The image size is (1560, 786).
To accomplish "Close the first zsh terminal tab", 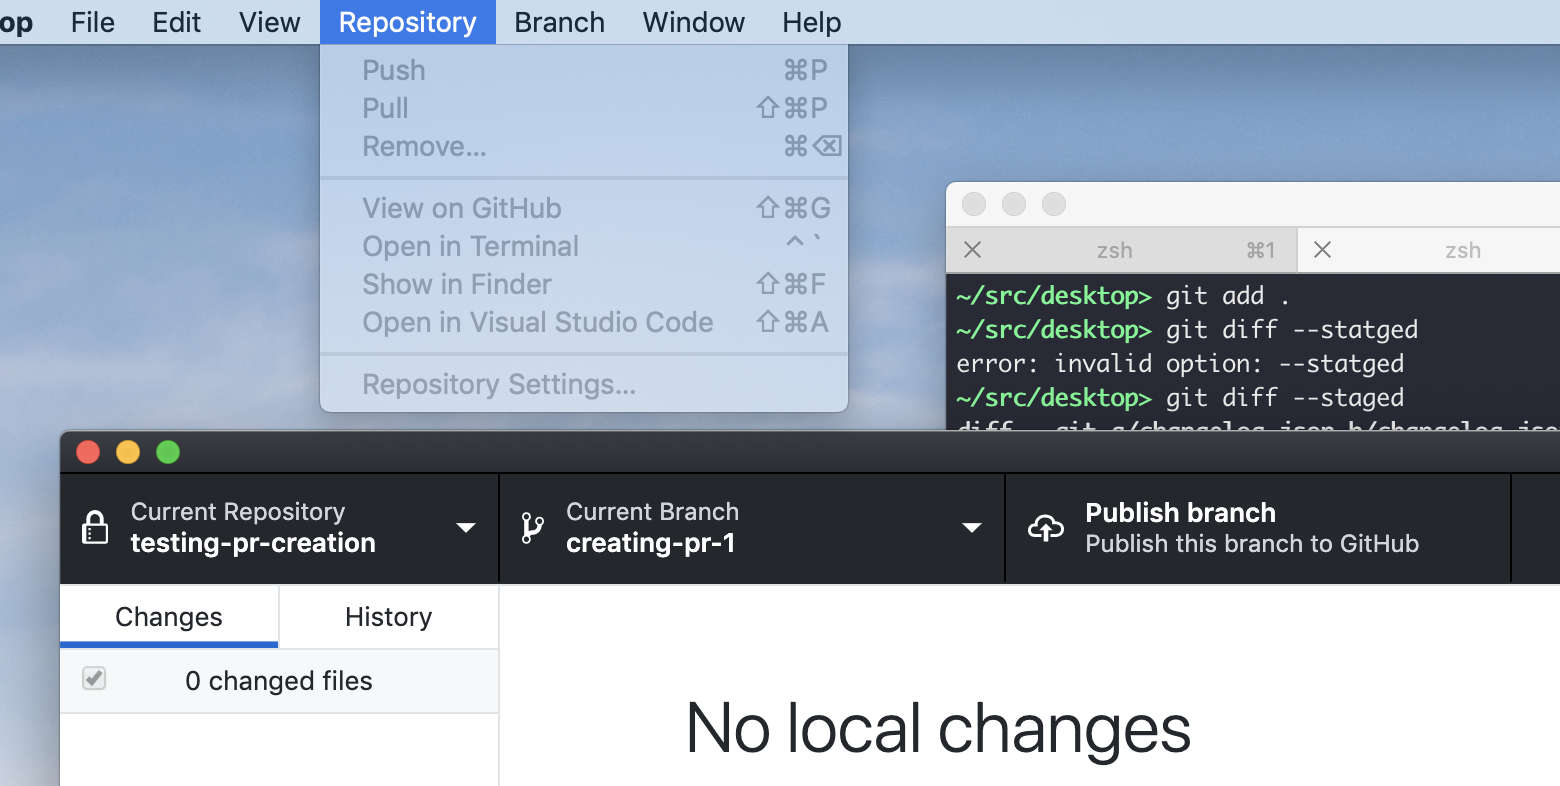I will point(971,250).
